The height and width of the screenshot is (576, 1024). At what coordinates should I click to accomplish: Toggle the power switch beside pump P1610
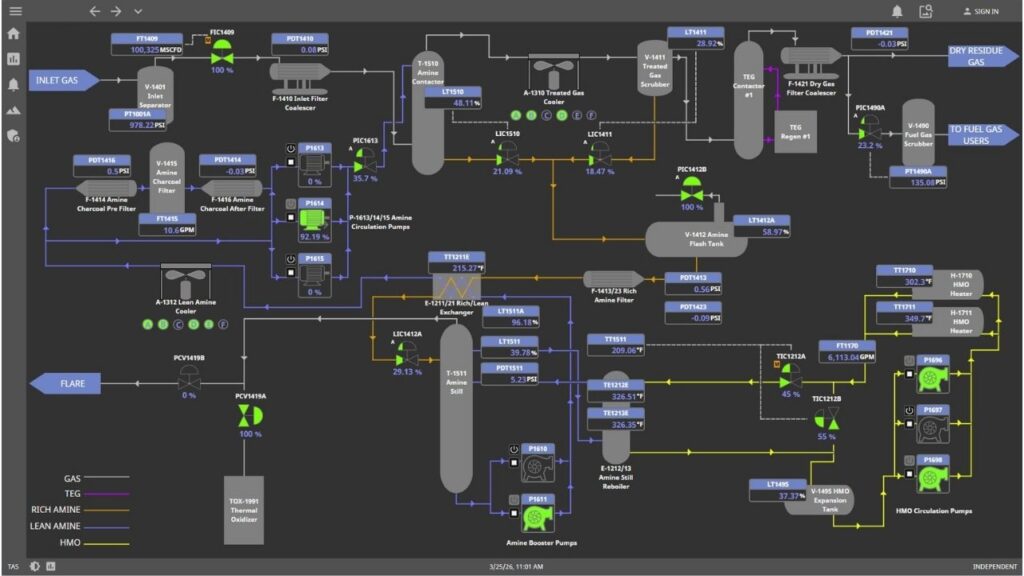point(513,449)
